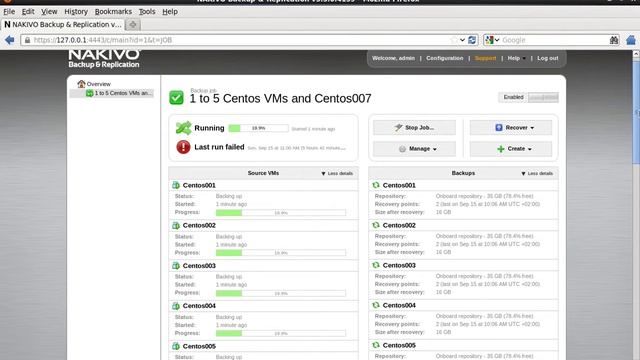Viewport: 640px width, 360px height.
Task: Click the Centos004 source VM icon
Action: click(x=176, y=306)
